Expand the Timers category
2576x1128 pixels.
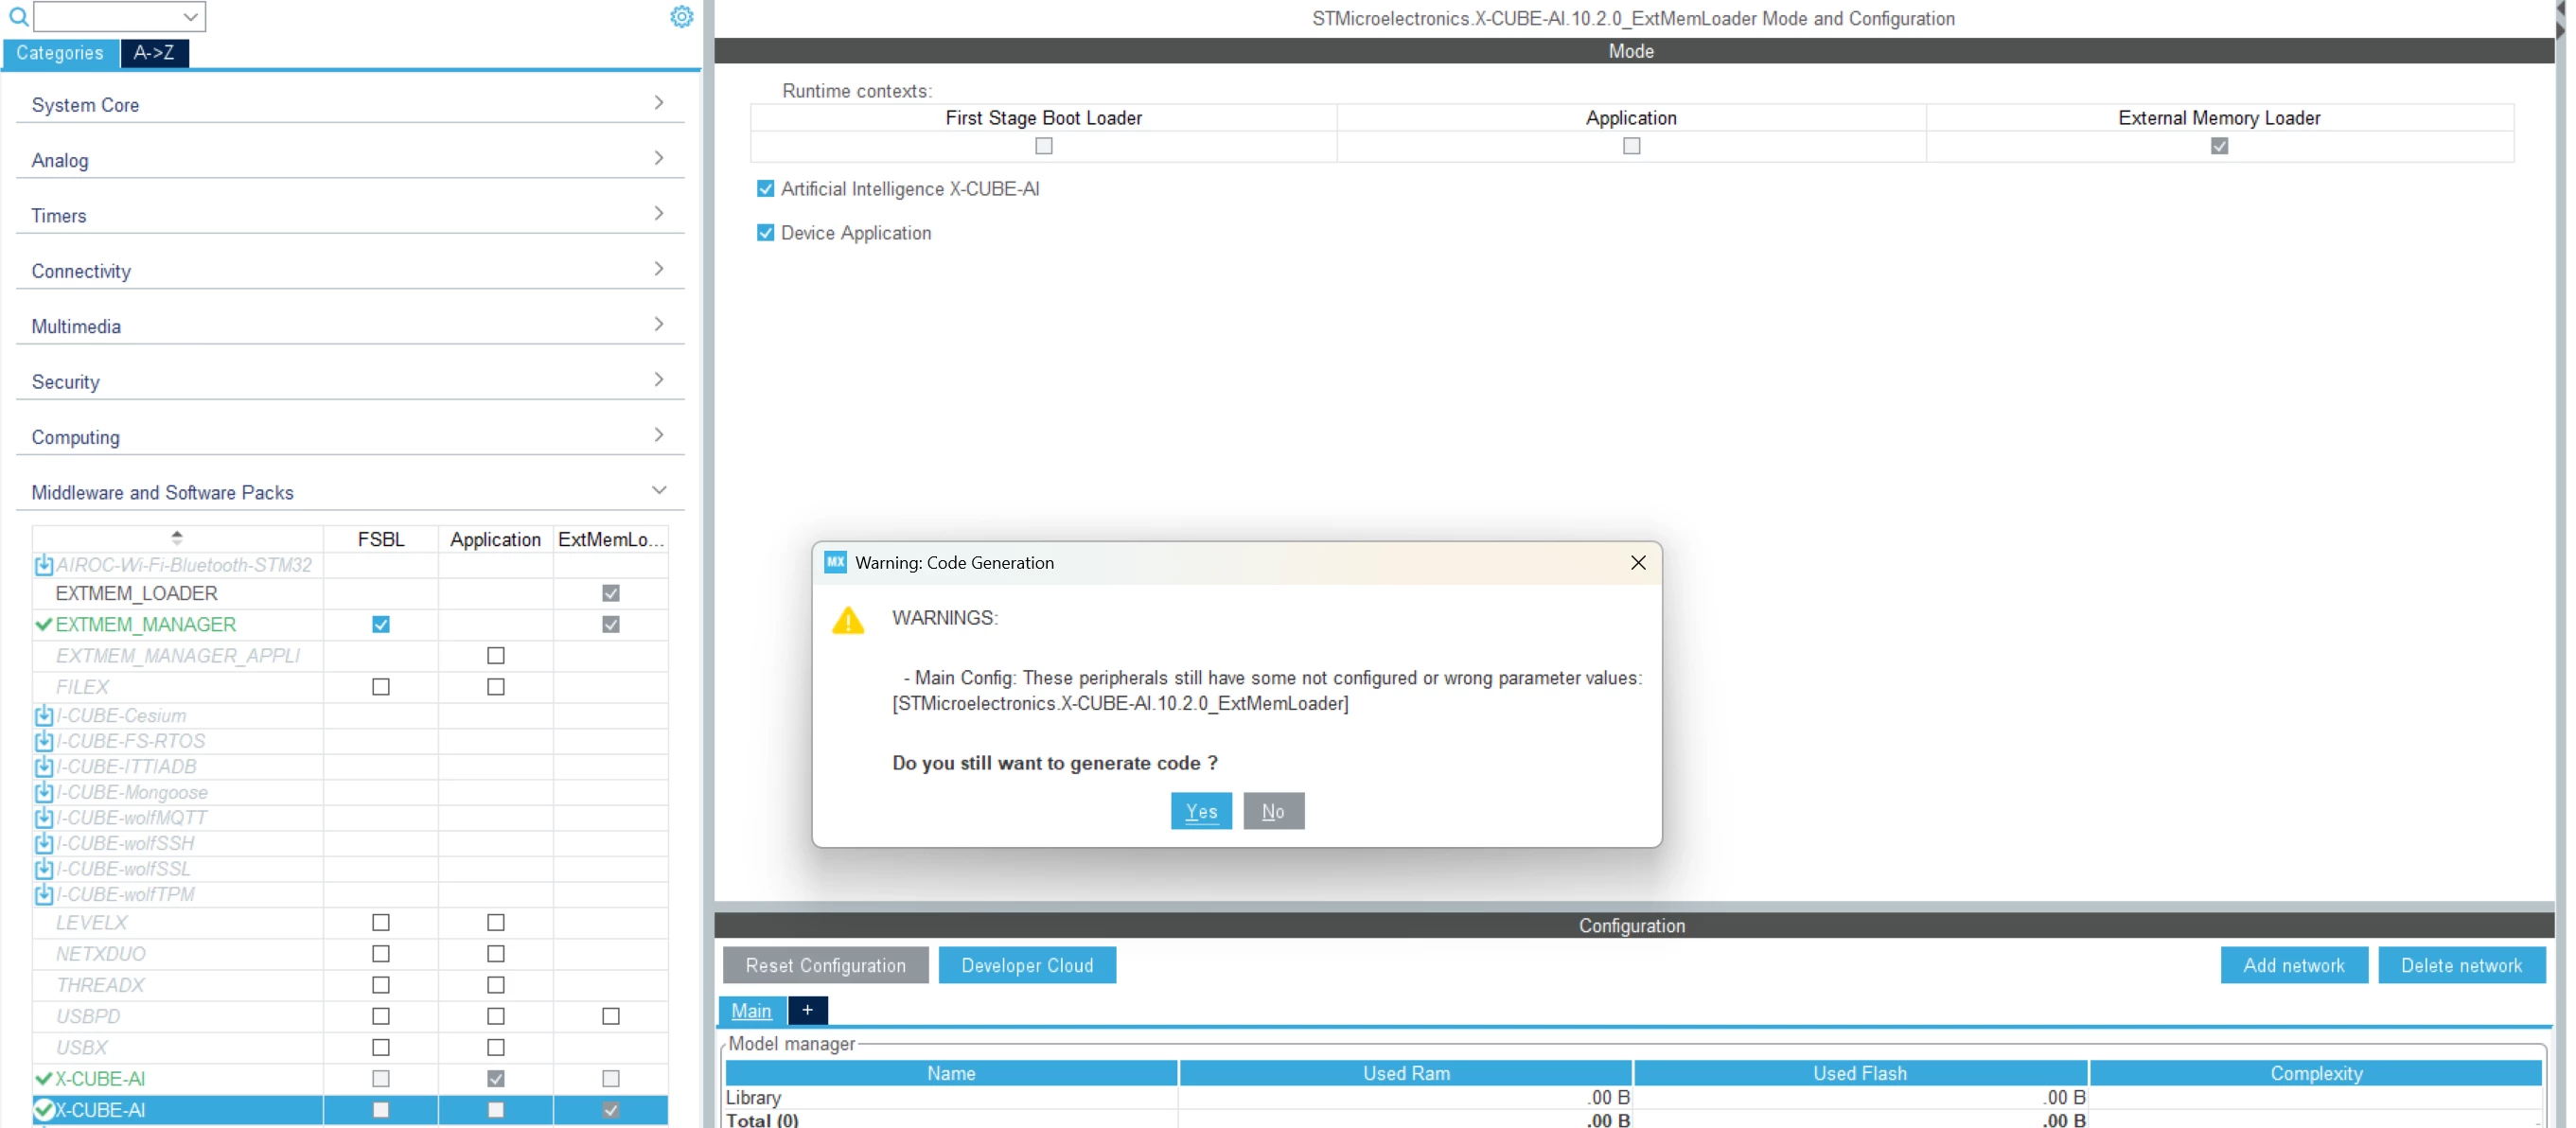click(350, 215)
